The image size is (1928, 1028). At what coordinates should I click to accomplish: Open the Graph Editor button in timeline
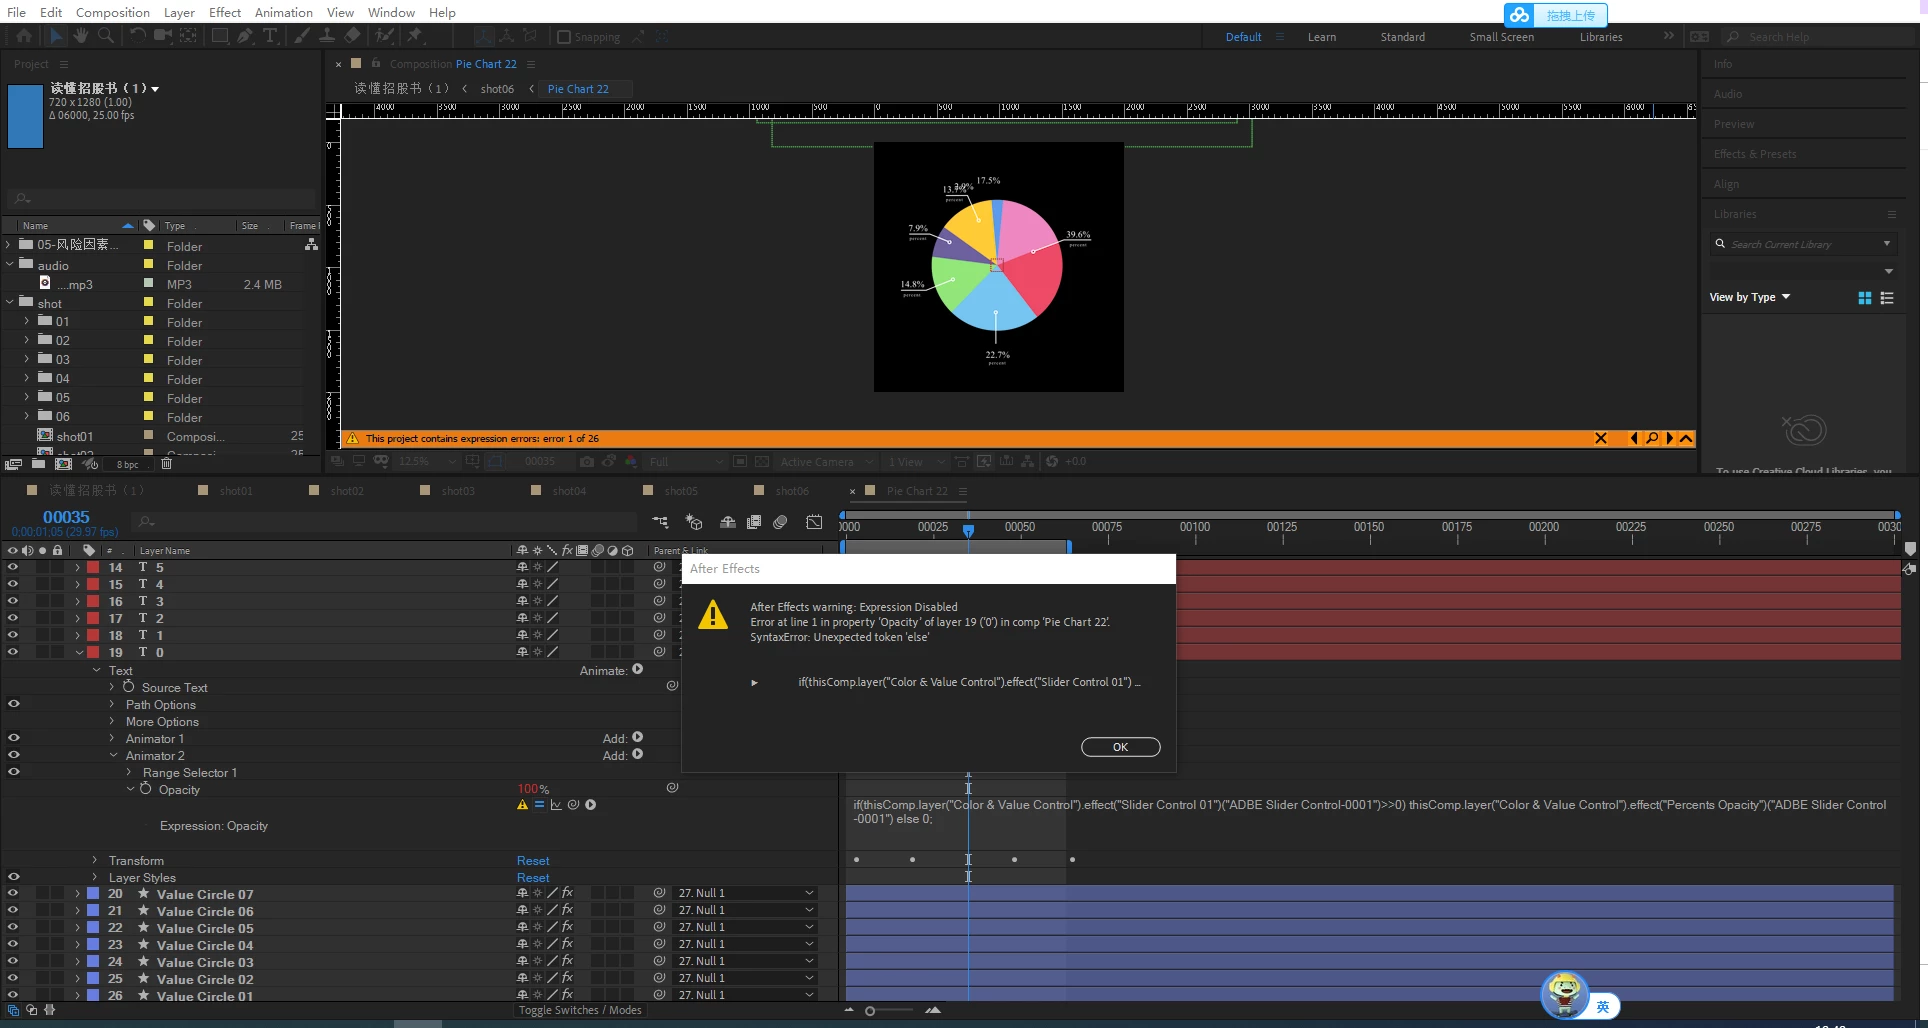tap(814, 522)
